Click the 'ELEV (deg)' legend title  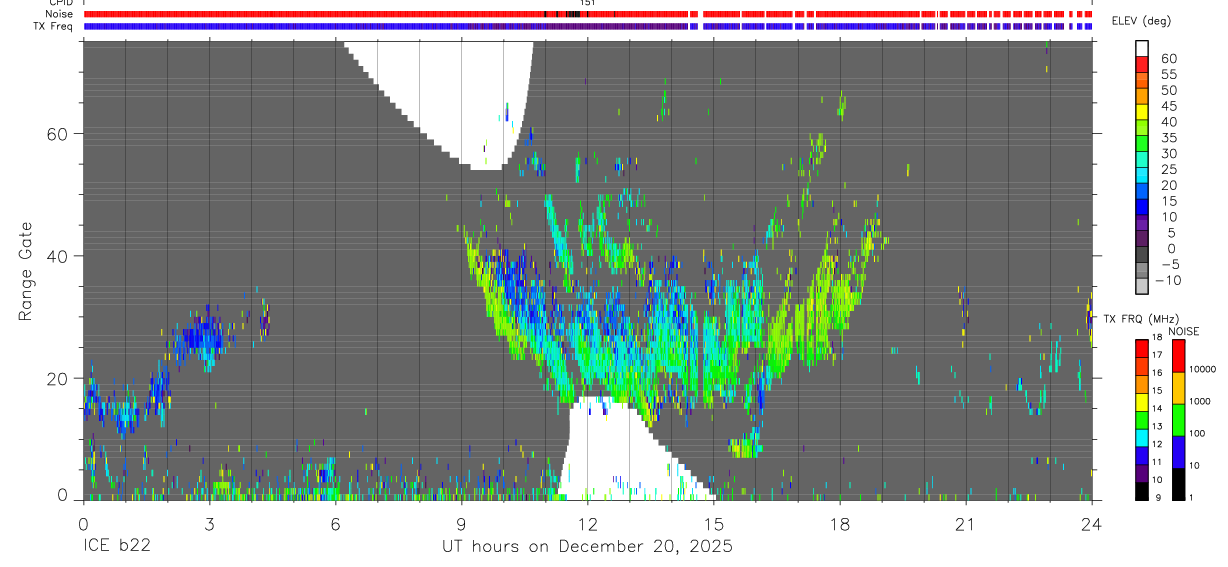tap(1141, 21)
